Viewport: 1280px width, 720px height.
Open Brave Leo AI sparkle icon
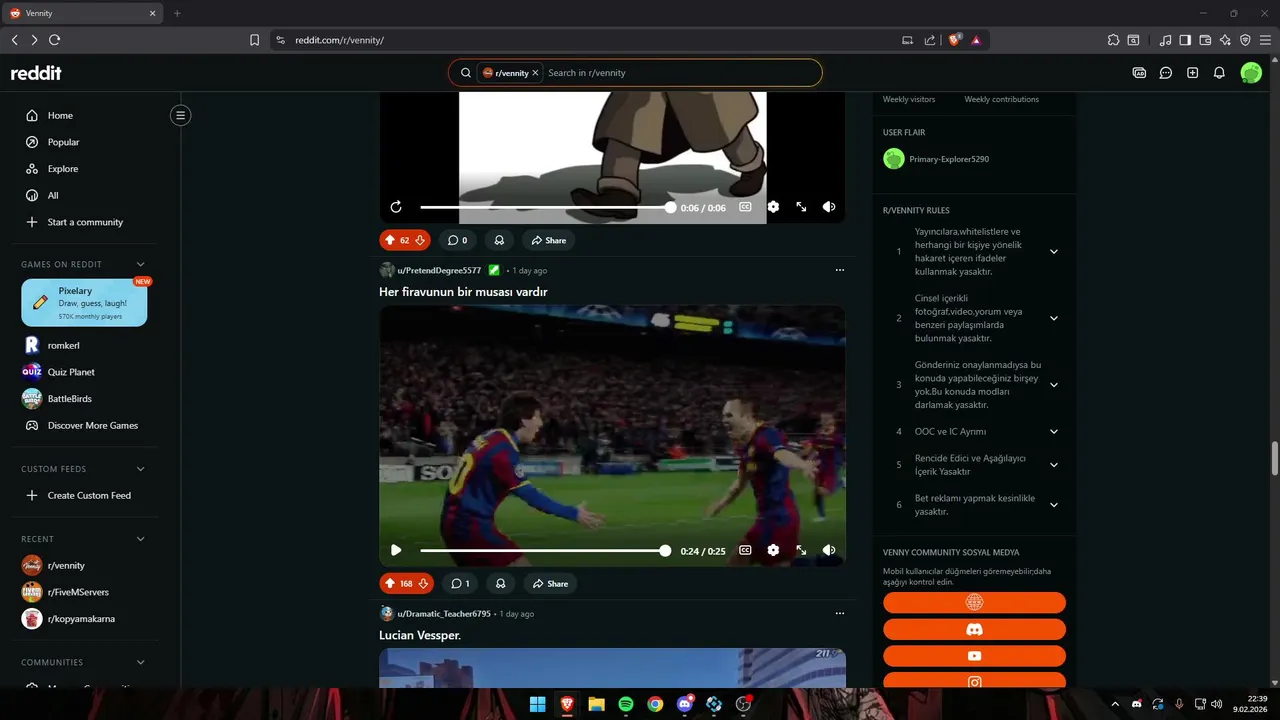(x=1225, y=40)
